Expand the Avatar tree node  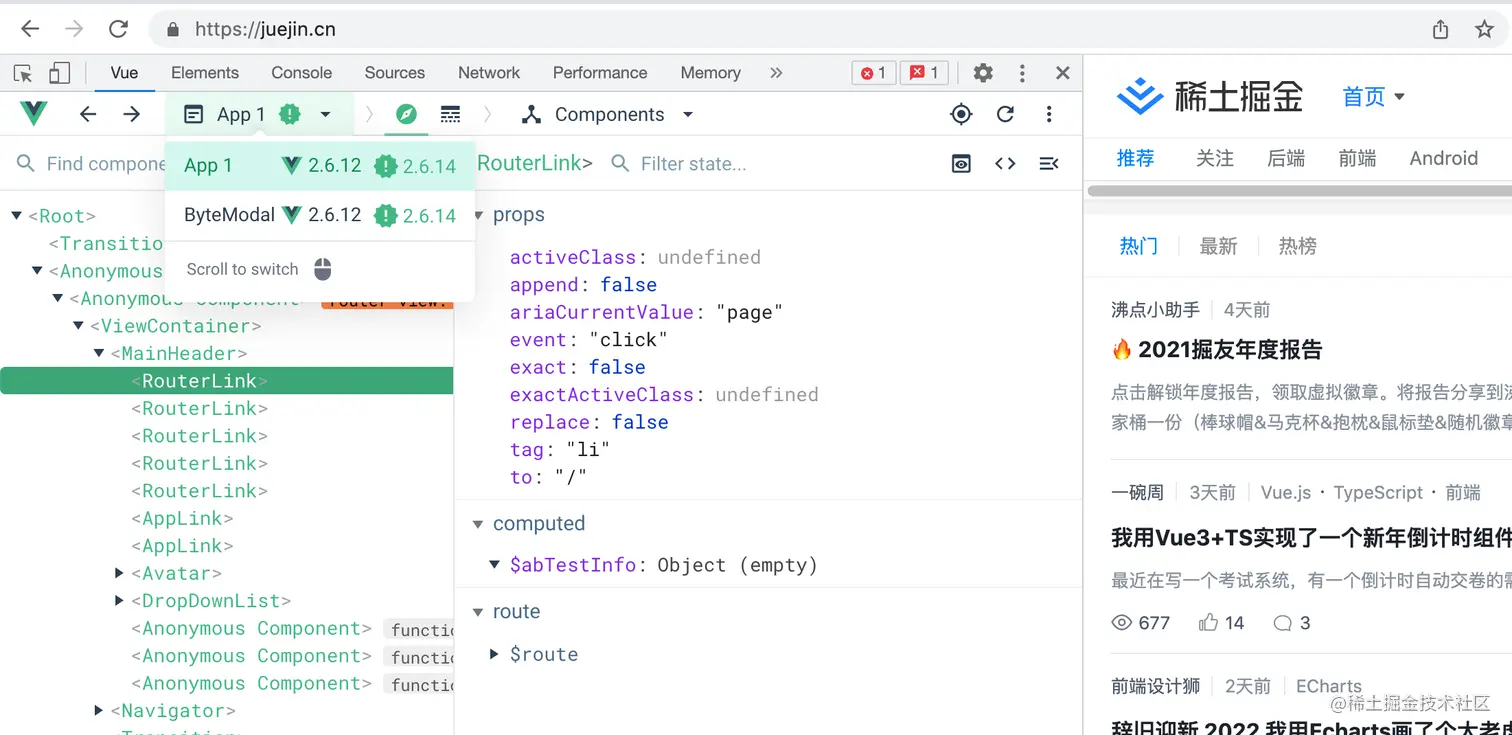click(120, 573)
